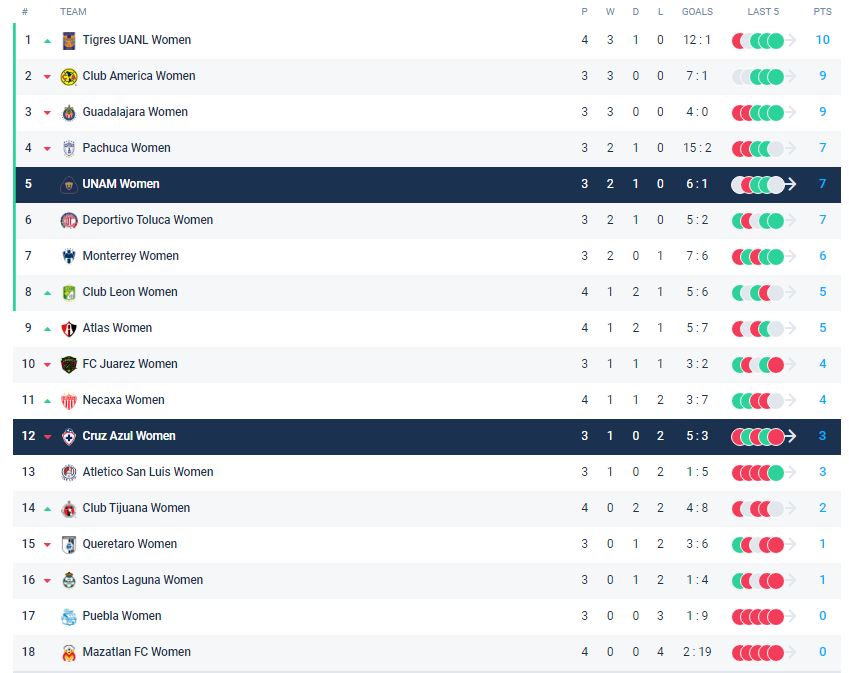Click the Club Tijuana Women crest icon
The height and width of the screenshot is (673, 849).
click(x=69, y=508)
